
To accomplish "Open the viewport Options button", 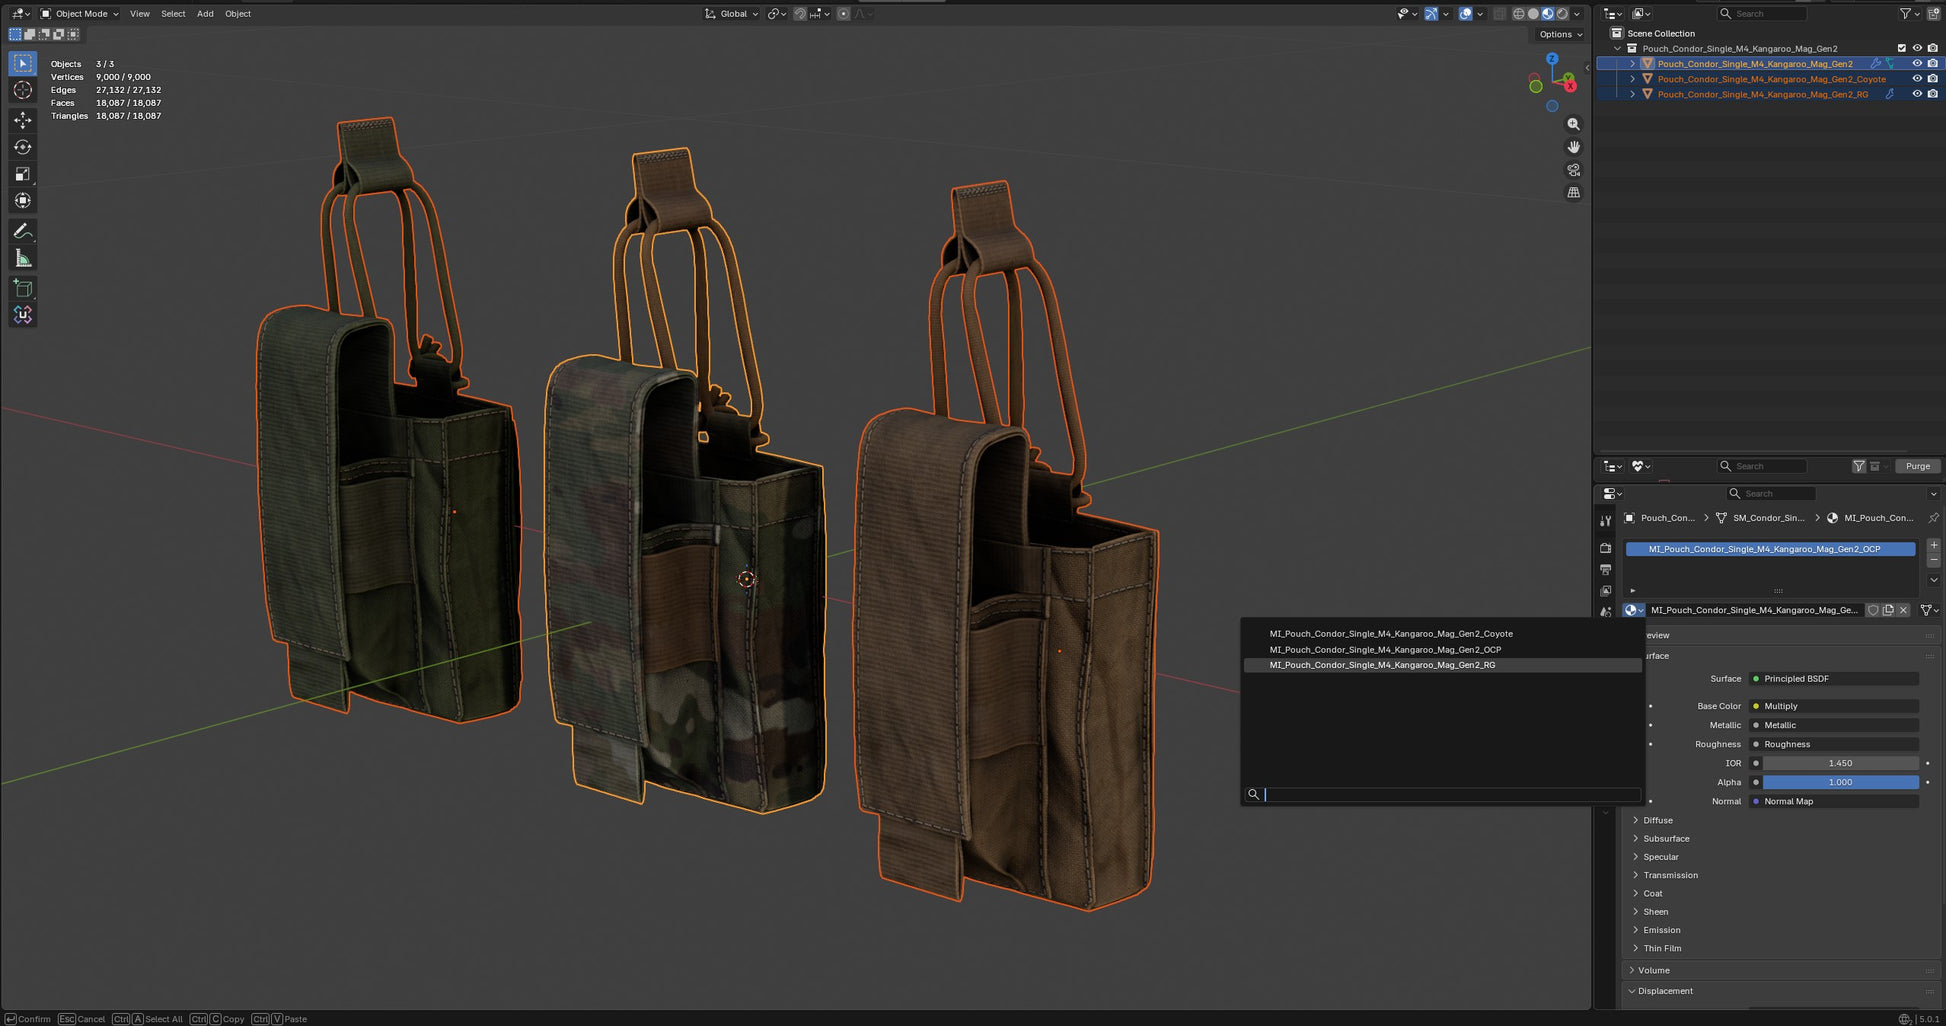I will [x=1560, y=34].
